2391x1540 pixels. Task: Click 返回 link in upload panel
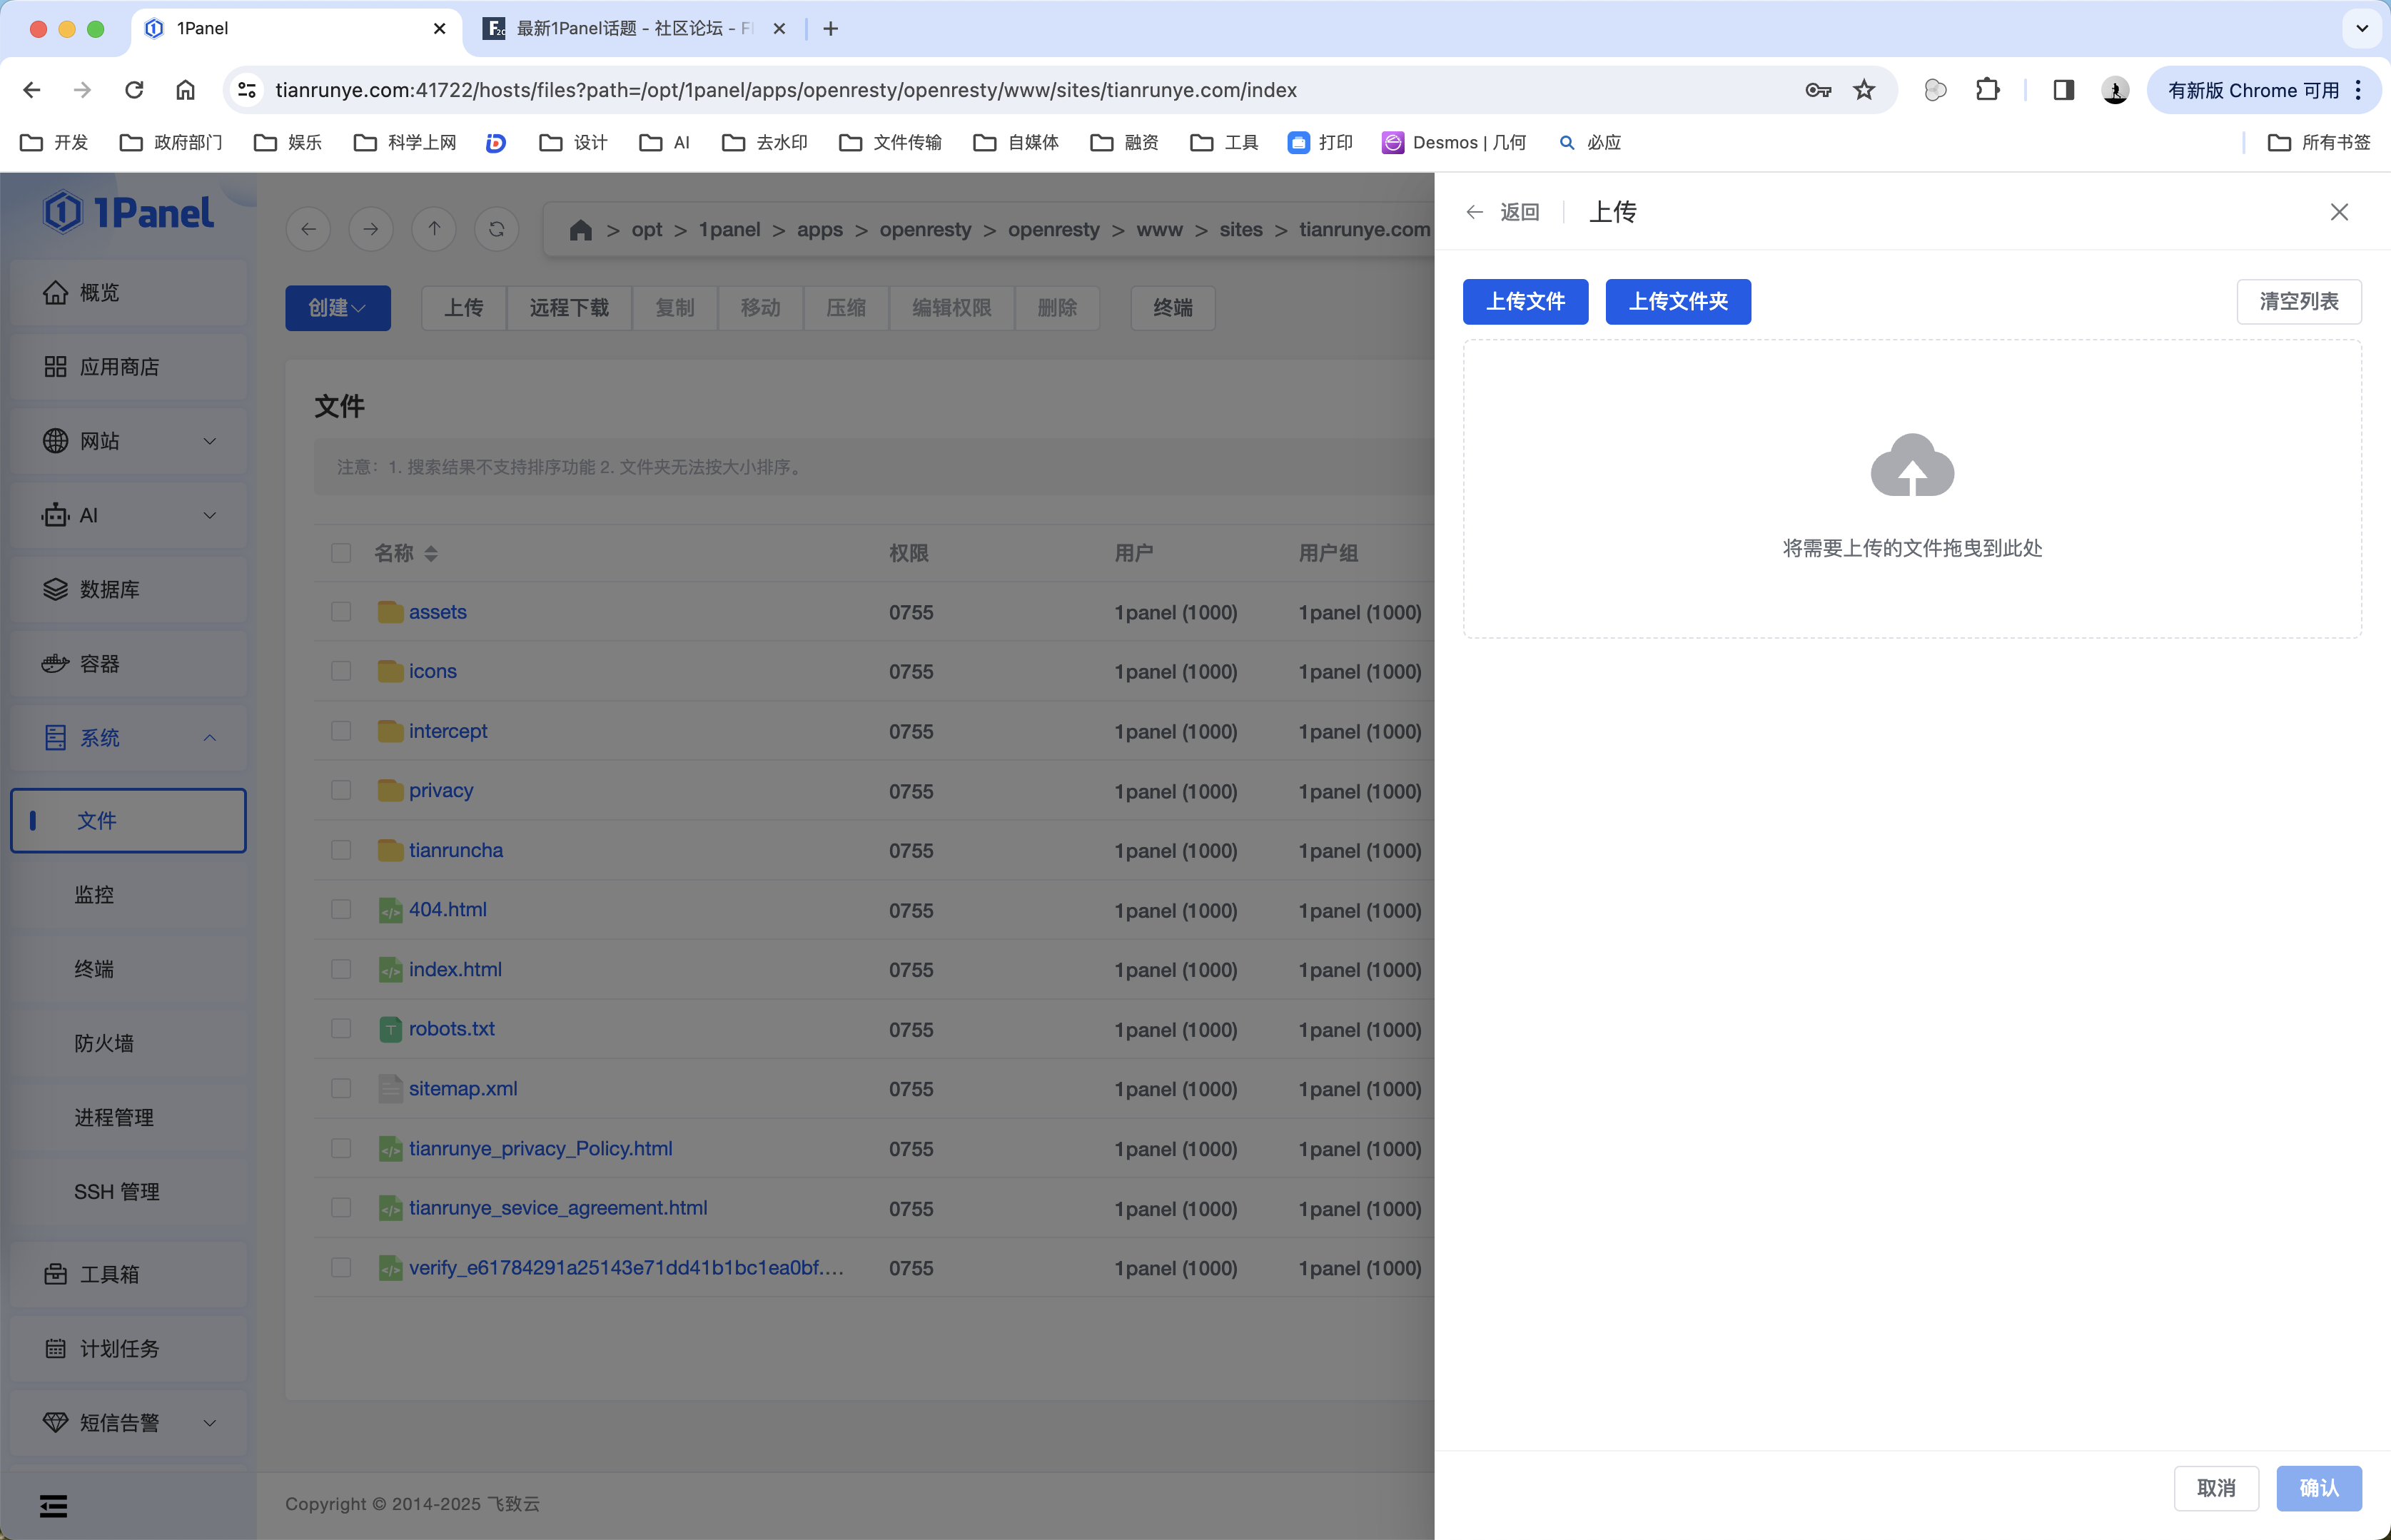coord(1520,212)
